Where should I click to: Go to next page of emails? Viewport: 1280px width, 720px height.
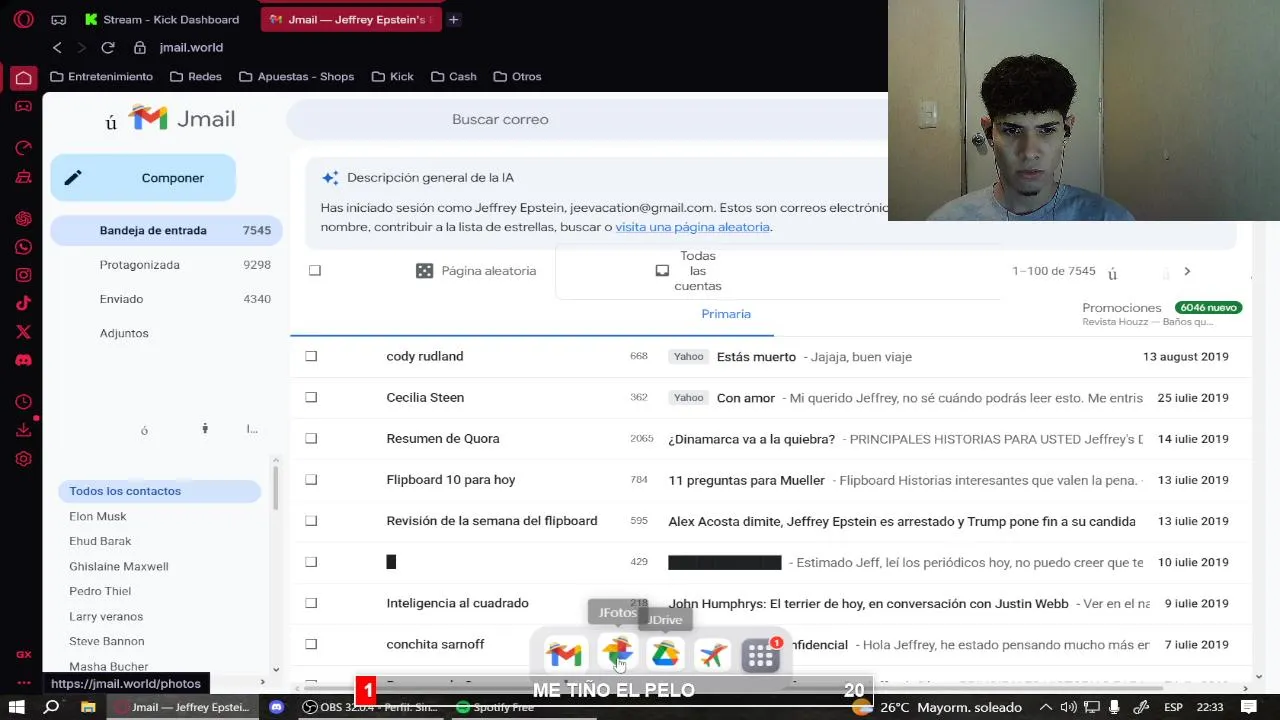pyautogui.click(x=1187, y=271)
